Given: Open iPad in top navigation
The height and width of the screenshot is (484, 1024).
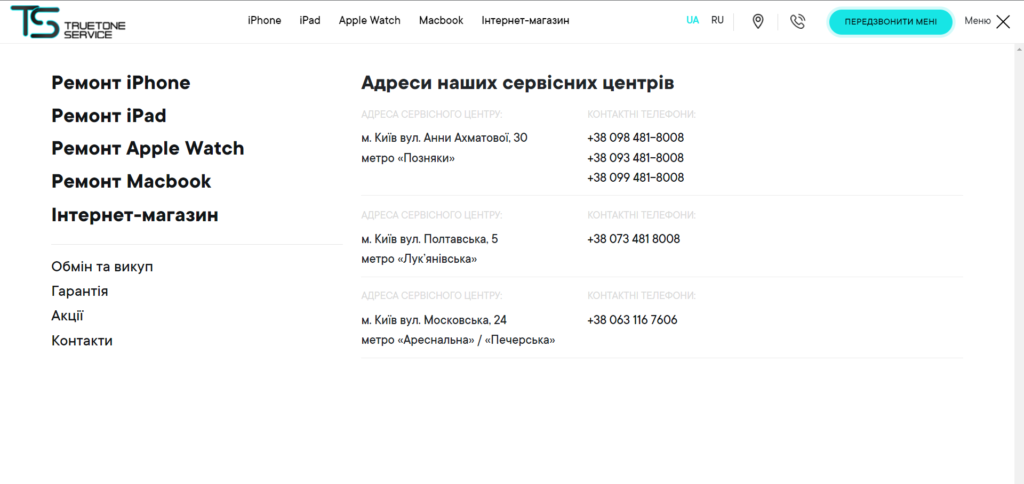Looking at the screenshot, I should [x=310, y=20].
